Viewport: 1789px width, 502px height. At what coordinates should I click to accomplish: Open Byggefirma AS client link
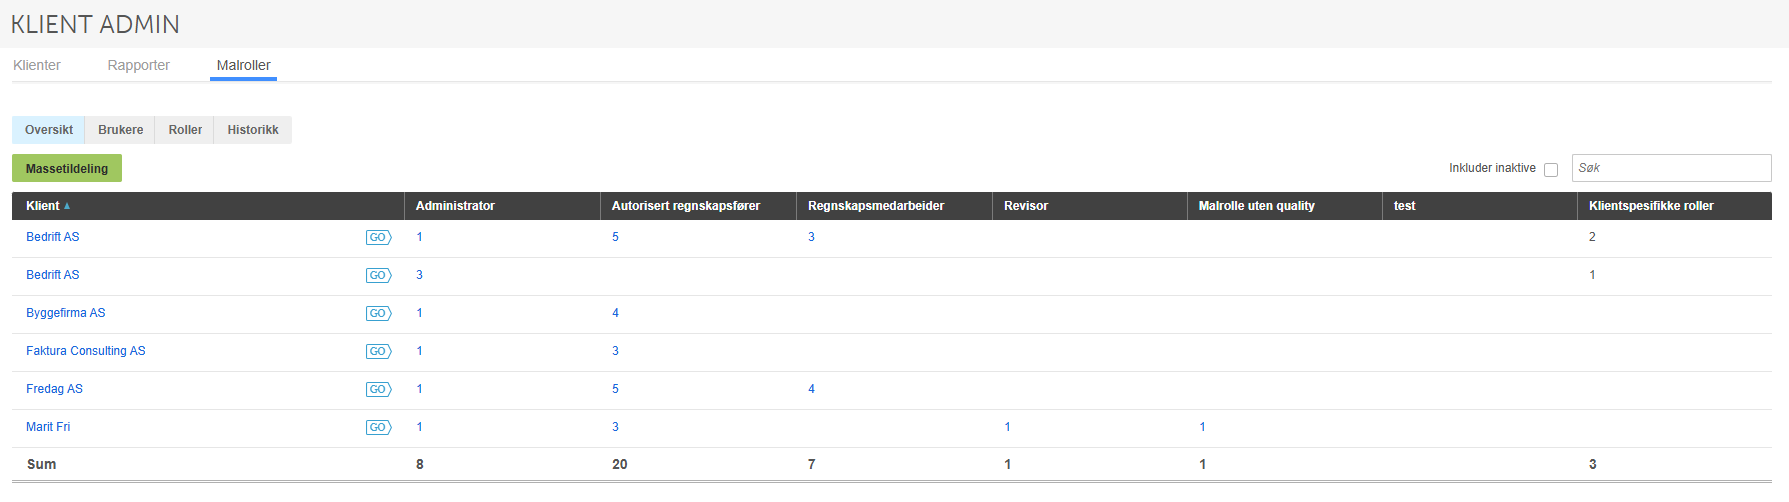point(66,313)
